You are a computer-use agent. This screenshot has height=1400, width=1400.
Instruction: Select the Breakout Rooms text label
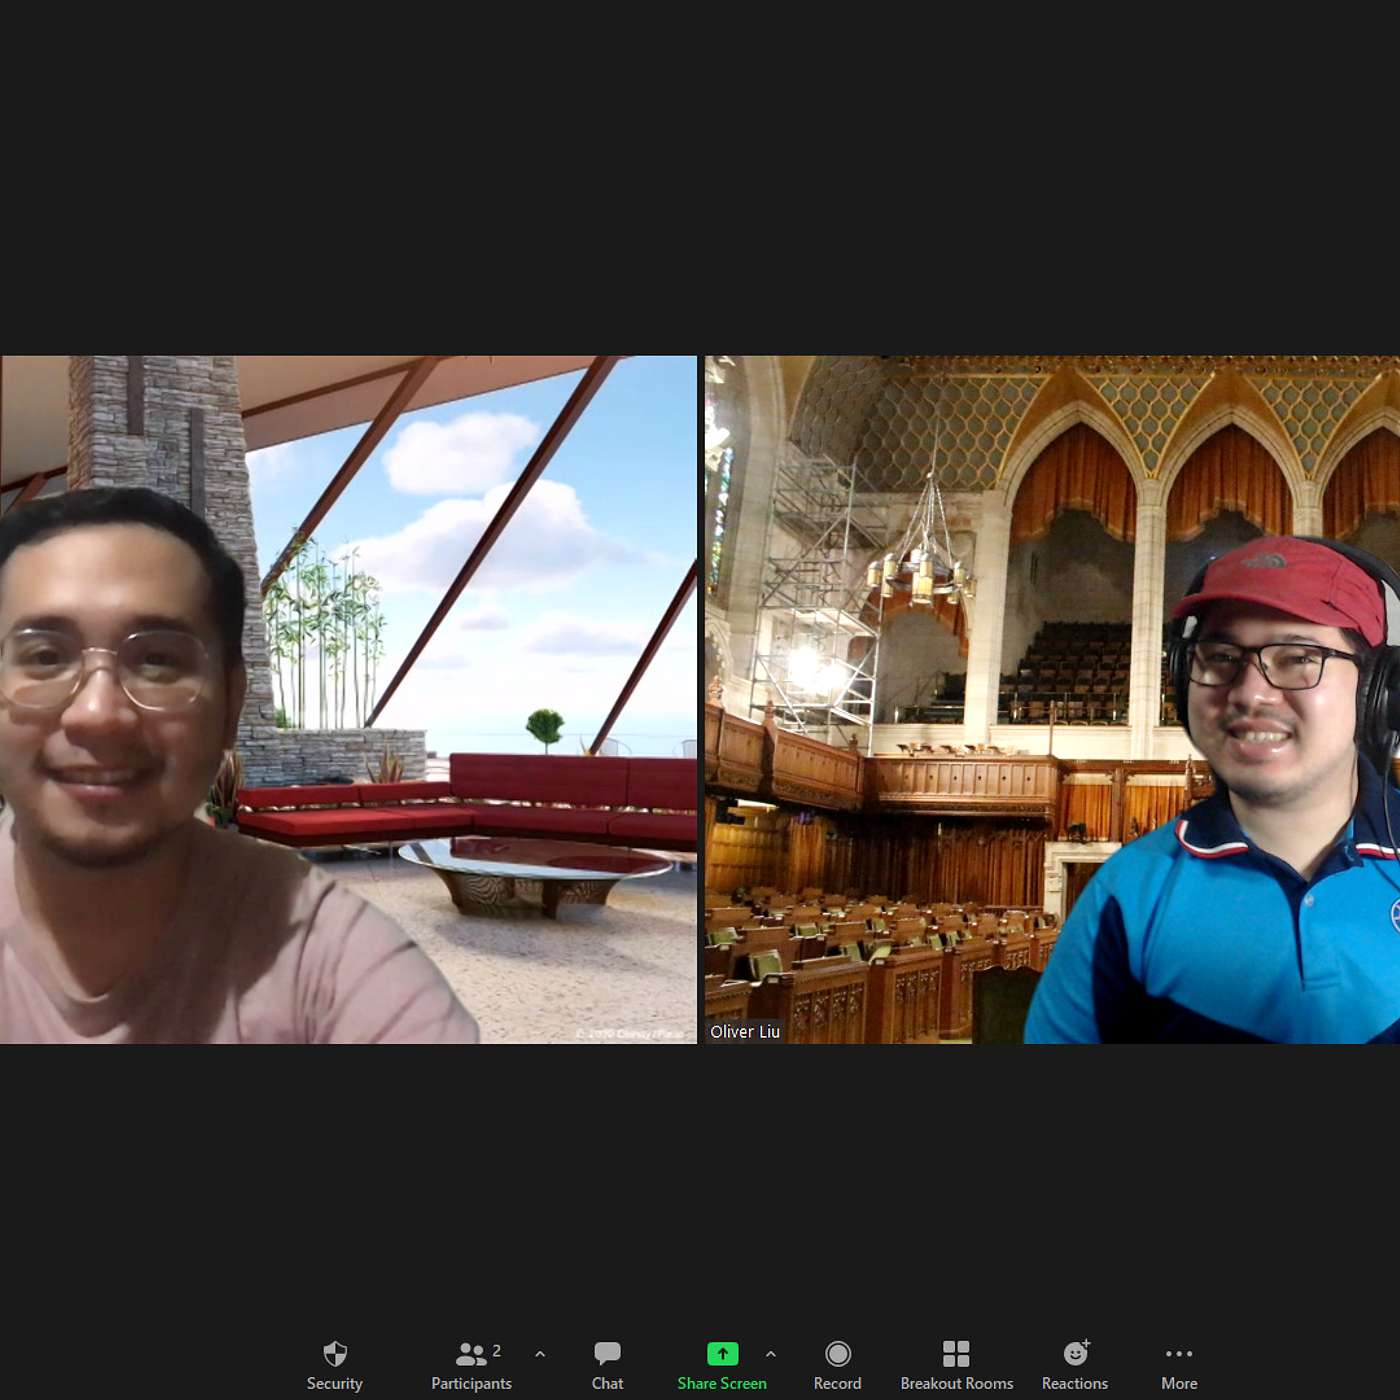click(x=956, y=1383)
